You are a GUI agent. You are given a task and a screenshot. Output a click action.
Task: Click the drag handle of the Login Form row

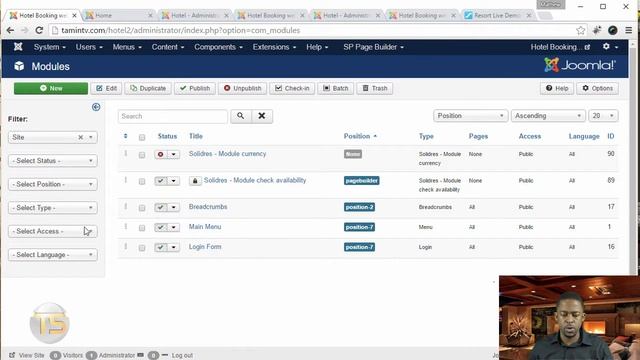(x=126, y=247)
